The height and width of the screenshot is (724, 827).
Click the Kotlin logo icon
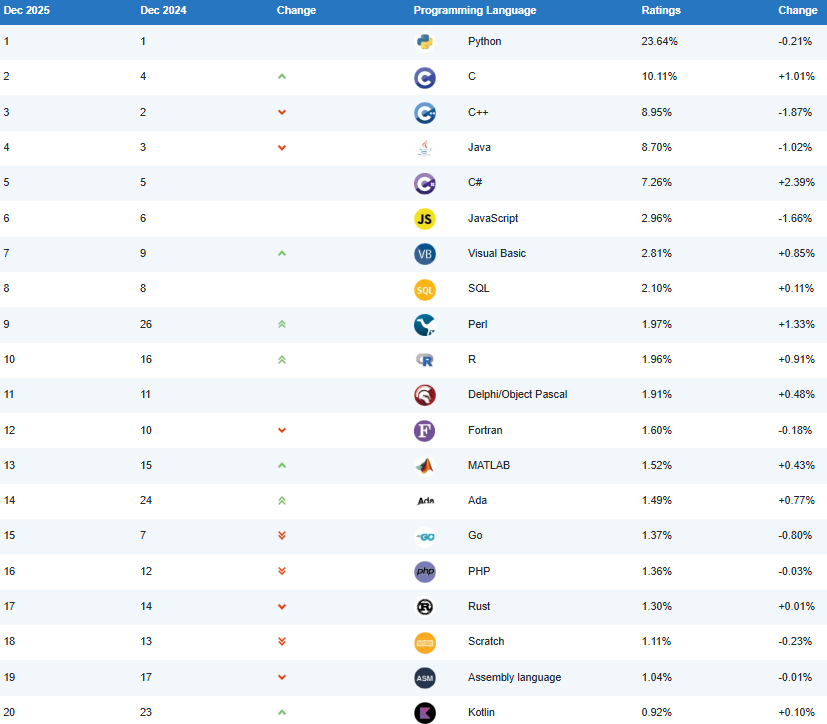click(x=425, y=712)
